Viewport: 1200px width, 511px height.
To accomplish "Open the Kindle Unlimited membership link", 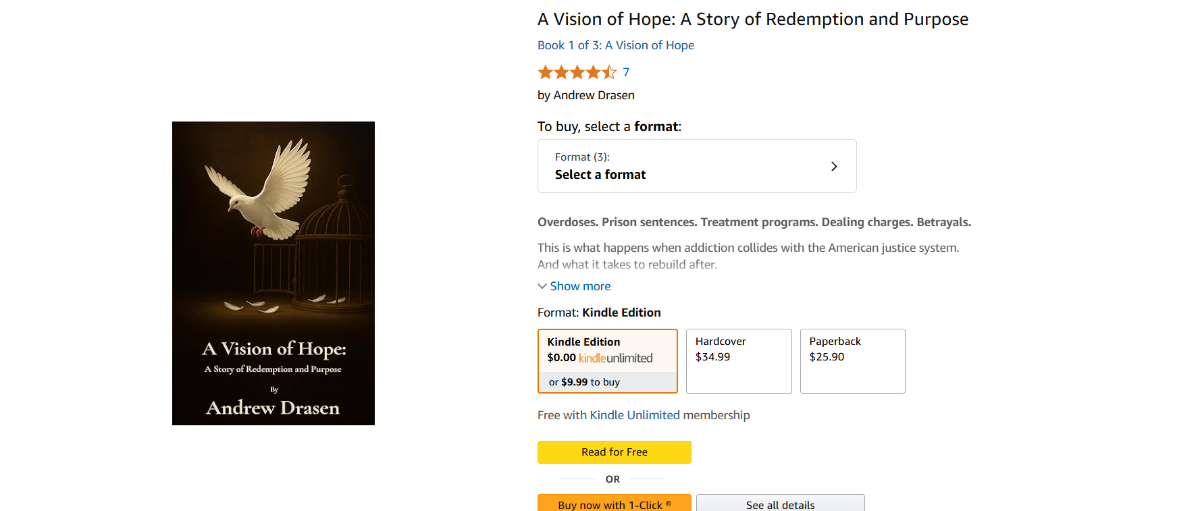I will coord(634,415).
